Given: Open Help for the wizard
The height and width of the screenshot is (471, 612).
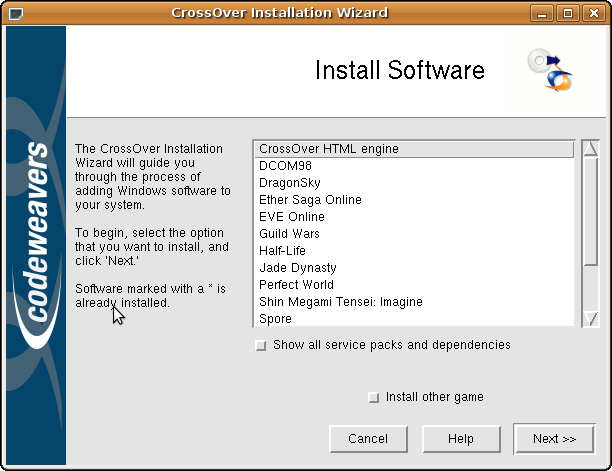Looking at the screenshot, I should [x=461, y=439].
